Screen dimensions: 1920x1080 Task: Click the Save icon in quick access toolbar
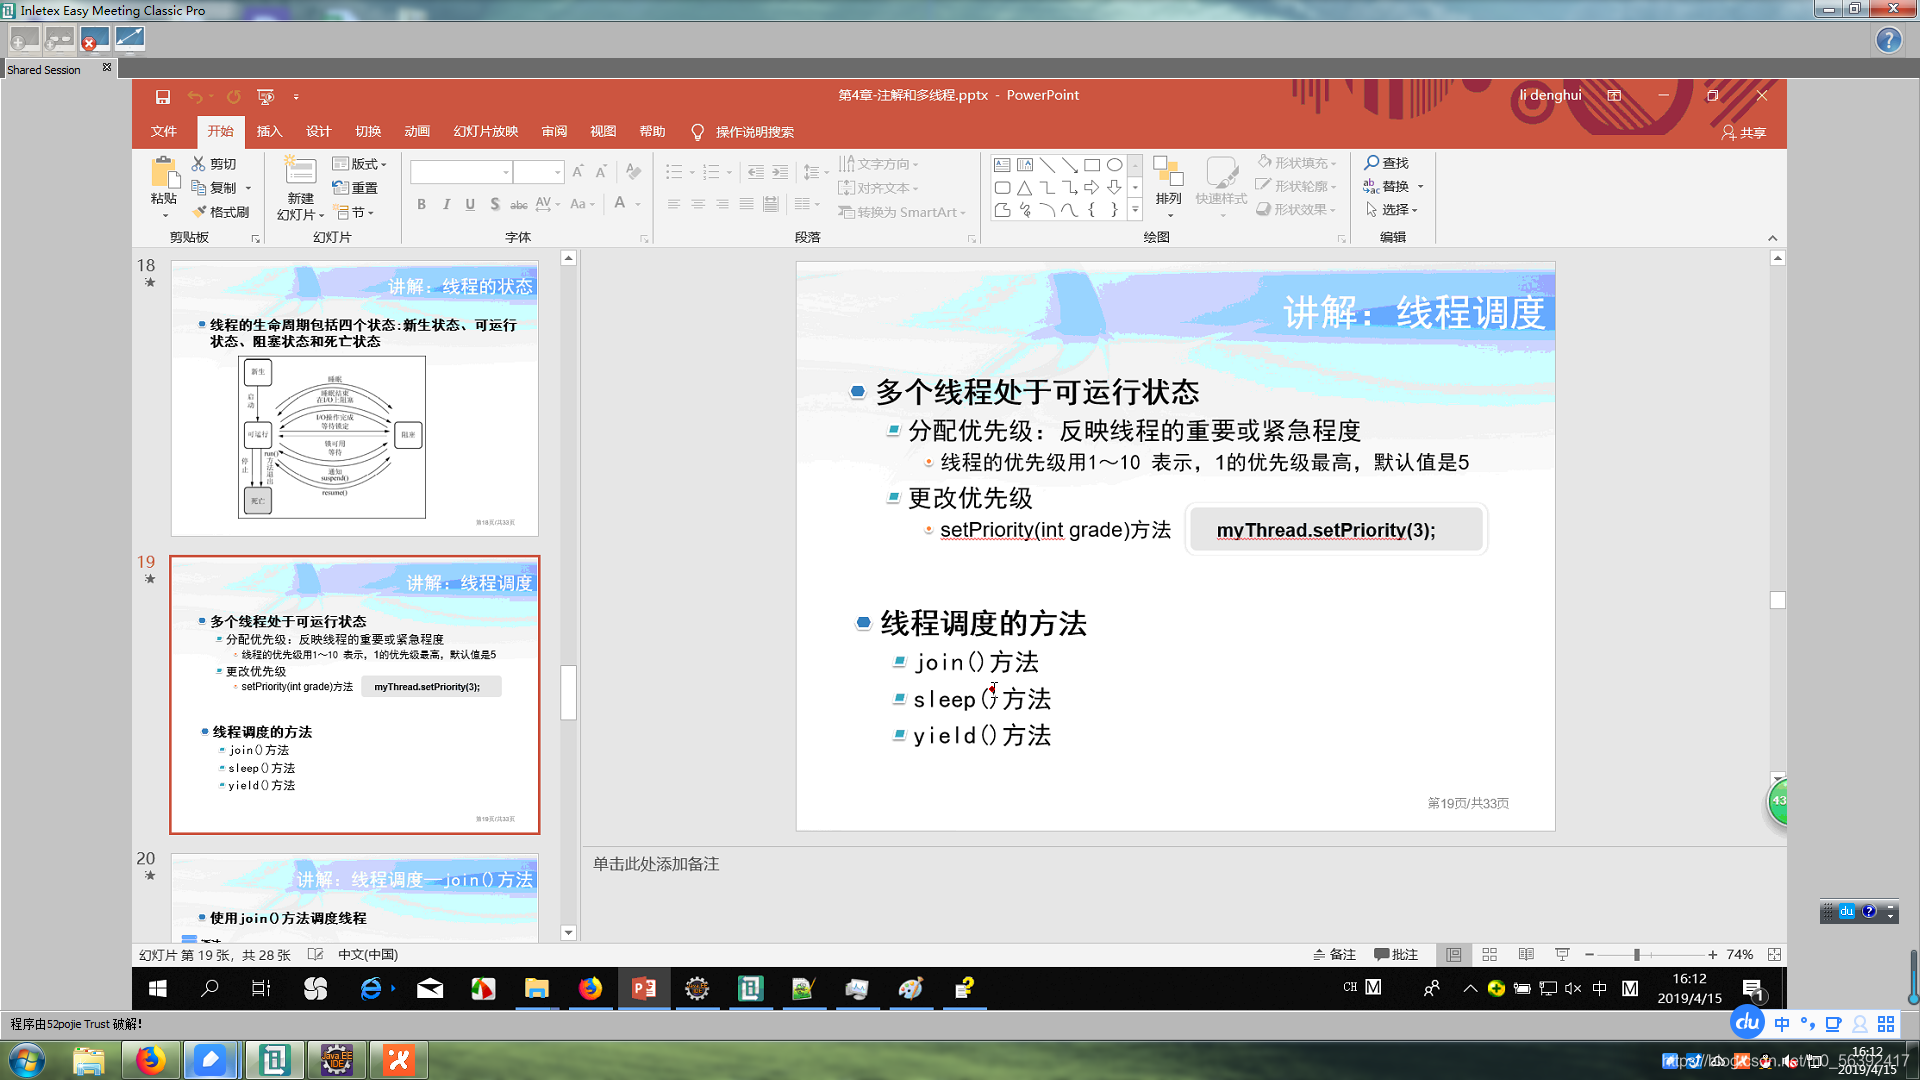(x=162, y=96)
